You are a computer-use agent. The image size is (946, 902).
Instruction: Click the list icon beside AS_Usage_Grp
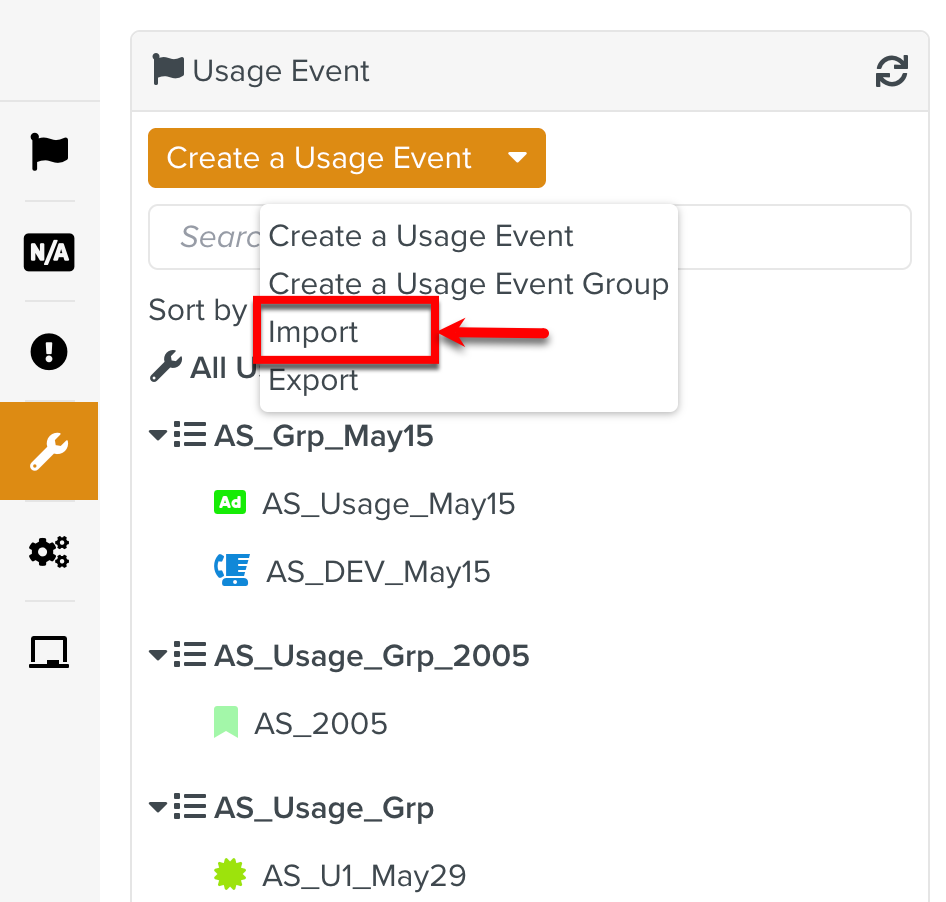pyautogui.click(x=190, y=806)
